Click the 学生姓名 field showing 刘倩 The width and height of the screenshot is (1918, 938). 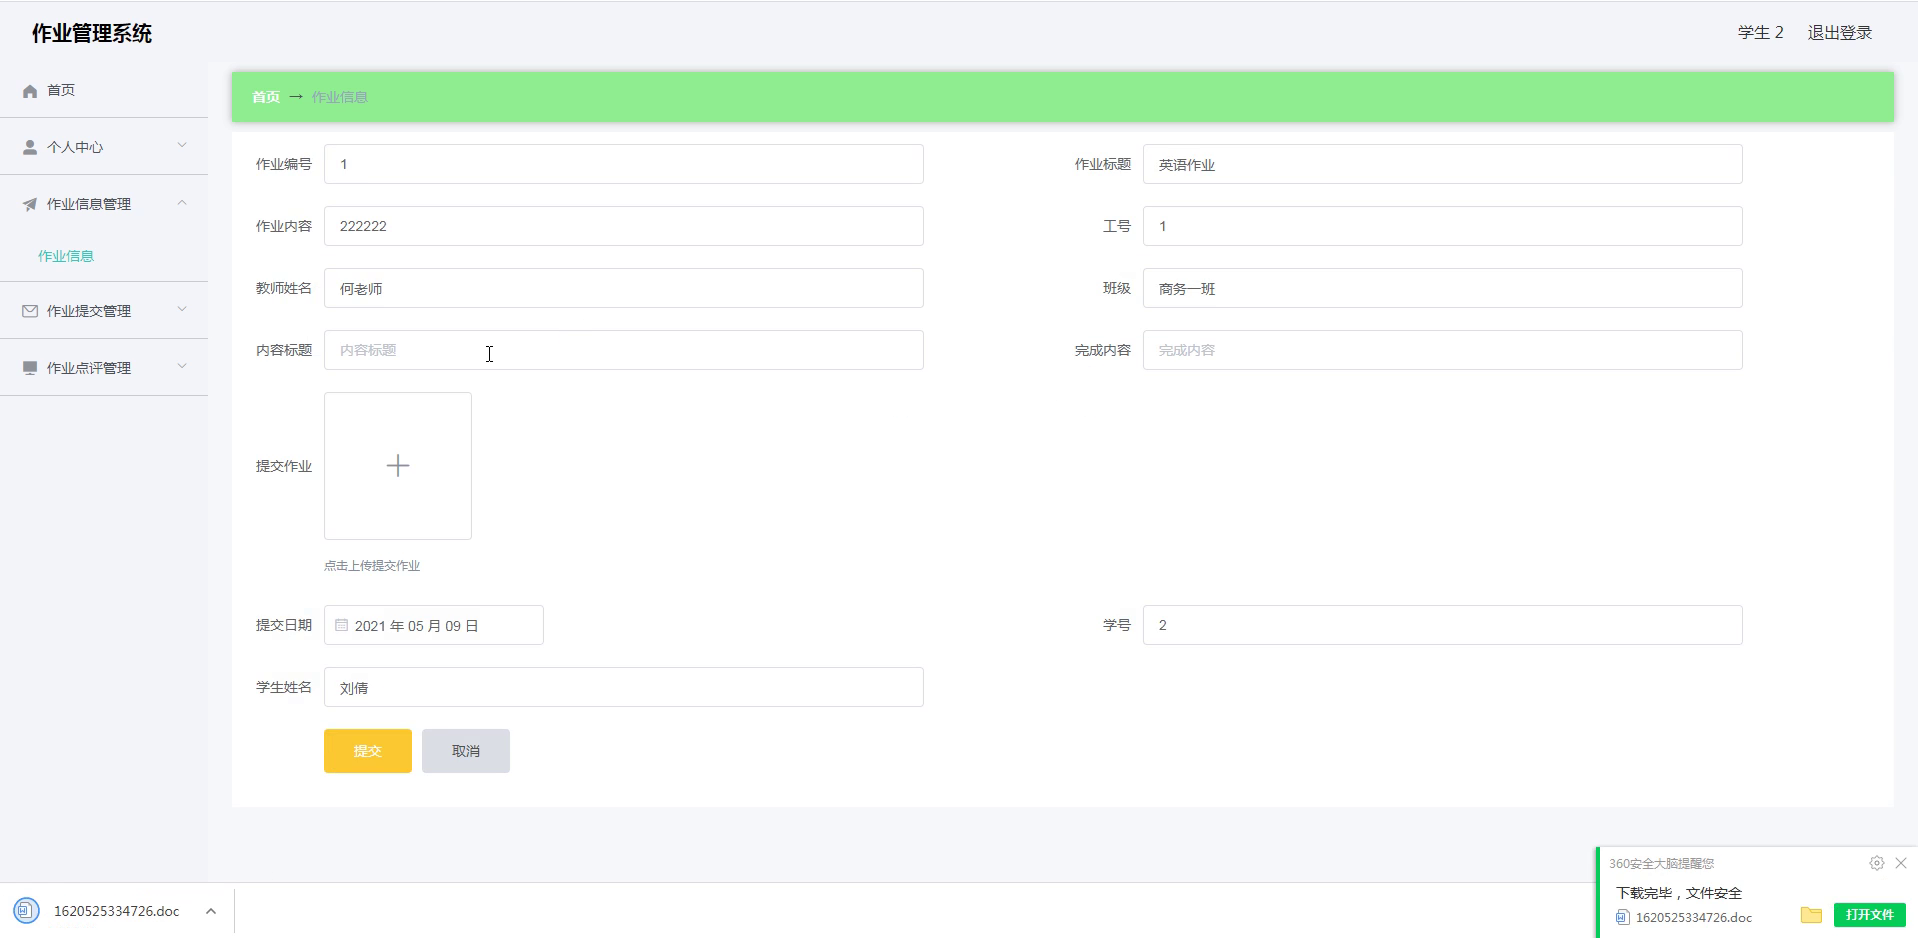tap(624, 687)
